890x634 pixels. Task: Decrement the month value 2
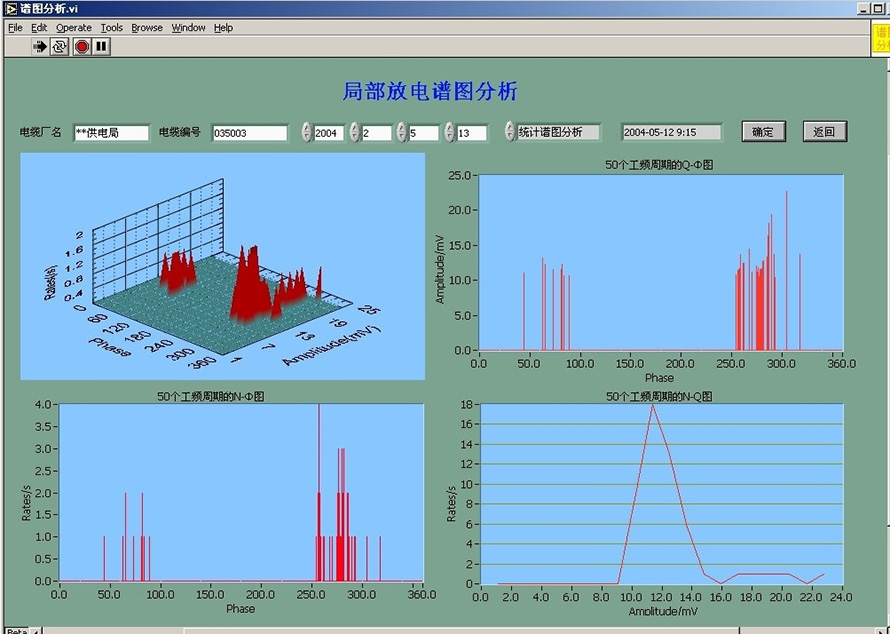[x=353, y=134]
